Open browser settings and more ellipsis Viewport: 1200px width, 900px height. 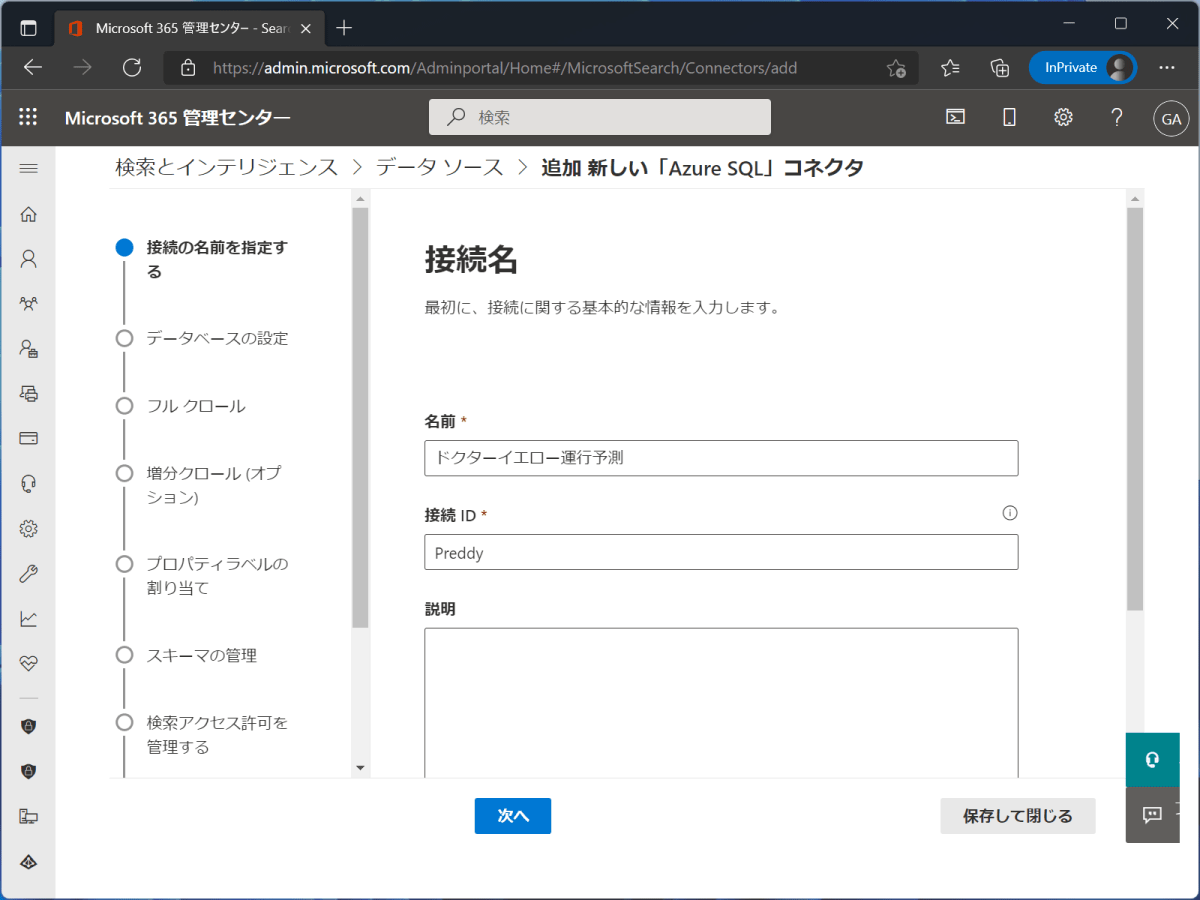tap(1166, 67)
